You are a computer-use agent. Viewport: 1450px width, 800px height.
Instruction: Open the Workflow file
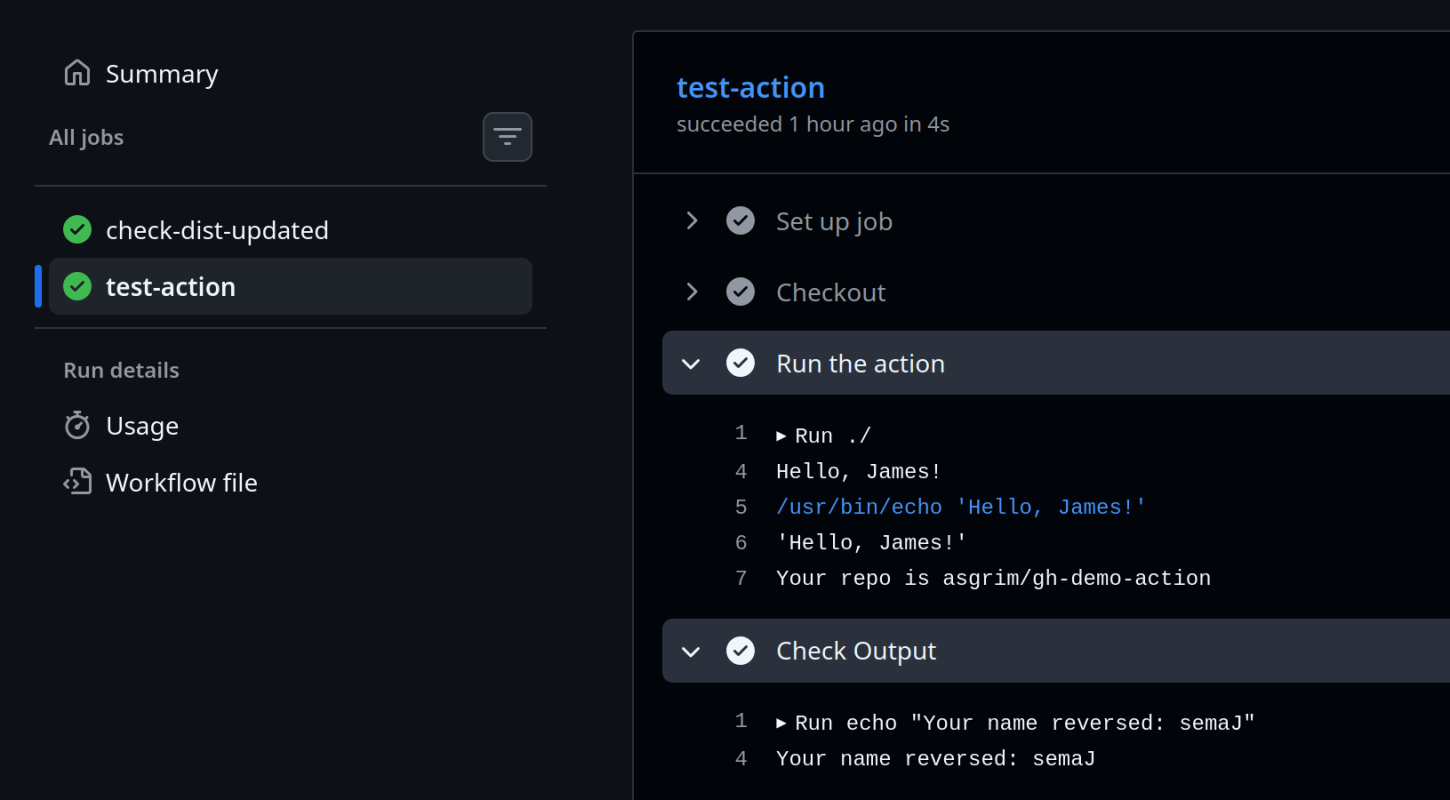point(182,482)
